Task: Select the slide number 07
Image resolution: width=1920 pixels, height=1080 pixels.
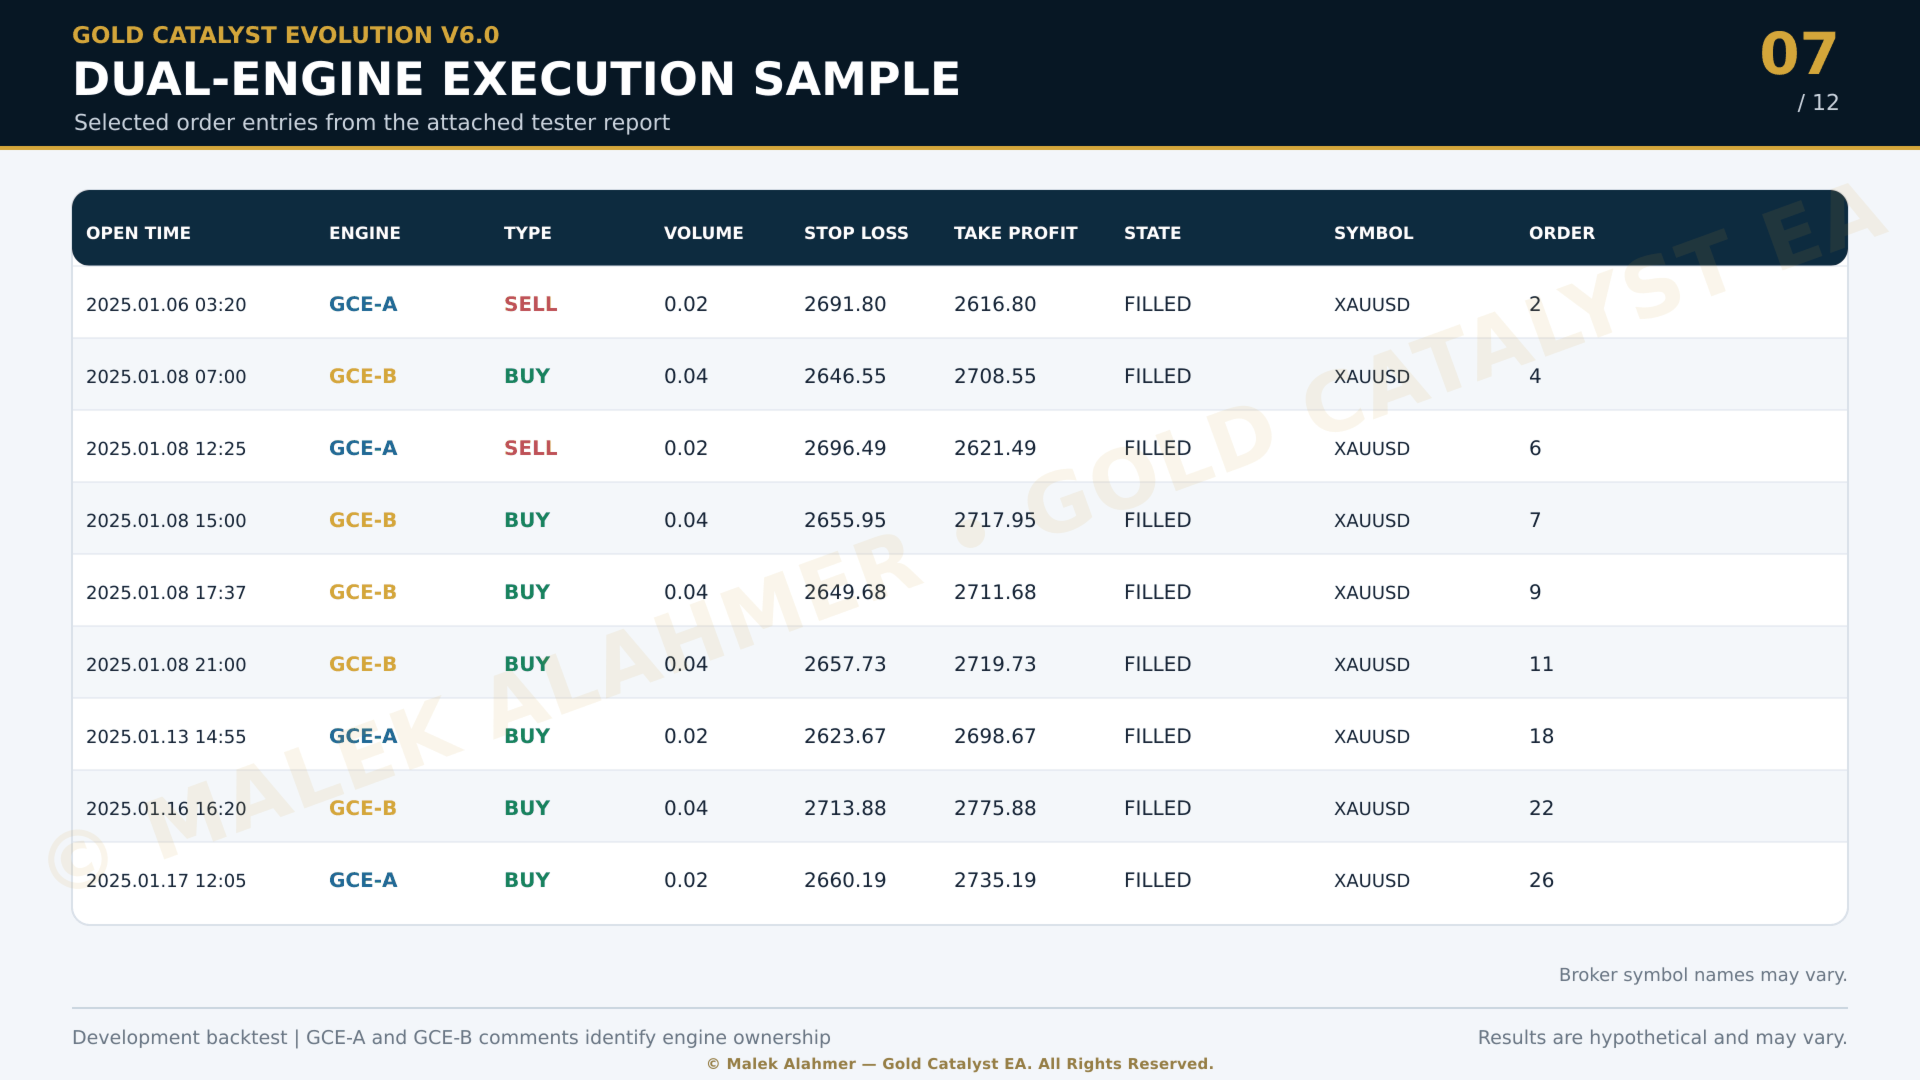Action: (x=1799, y=53)
